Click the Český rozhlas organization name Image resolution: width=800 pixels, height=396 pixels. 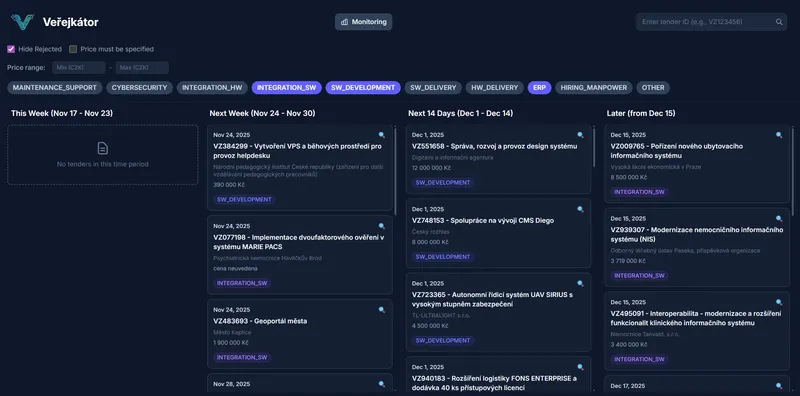pyautogui.click(x=431, y=232)
